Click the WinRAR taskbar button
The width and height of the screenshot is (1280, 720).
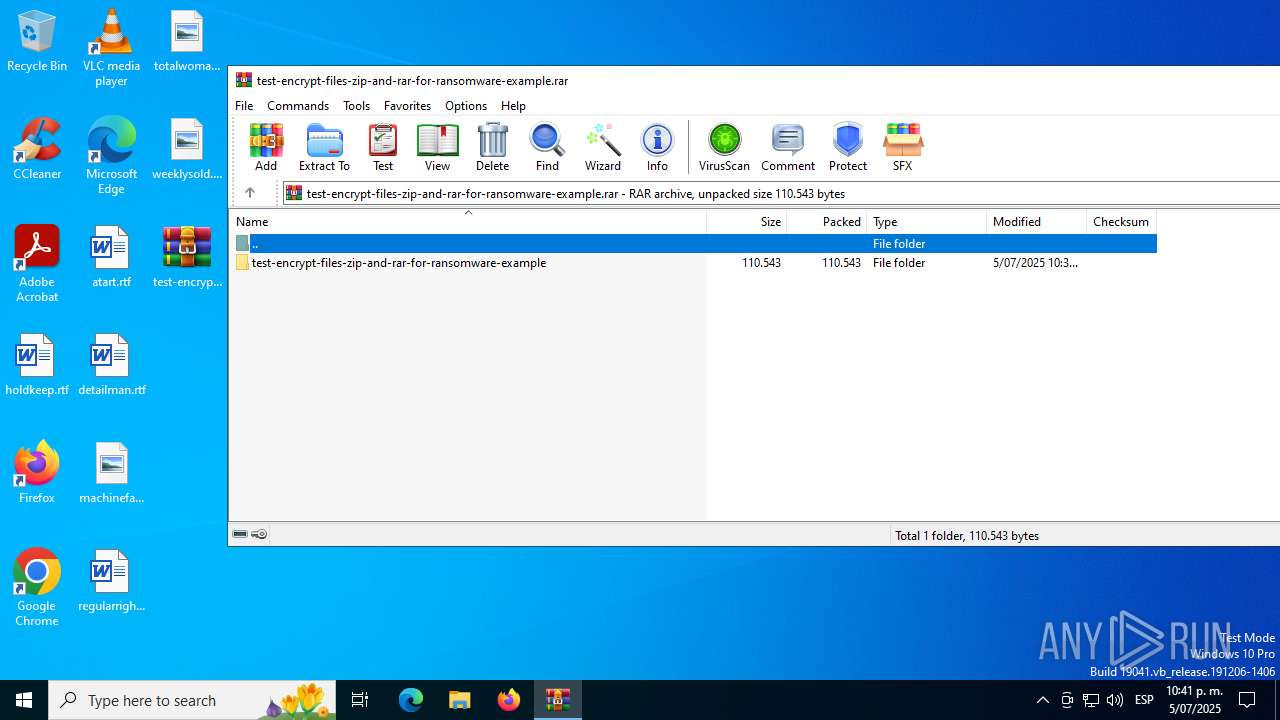pos(557,700)
